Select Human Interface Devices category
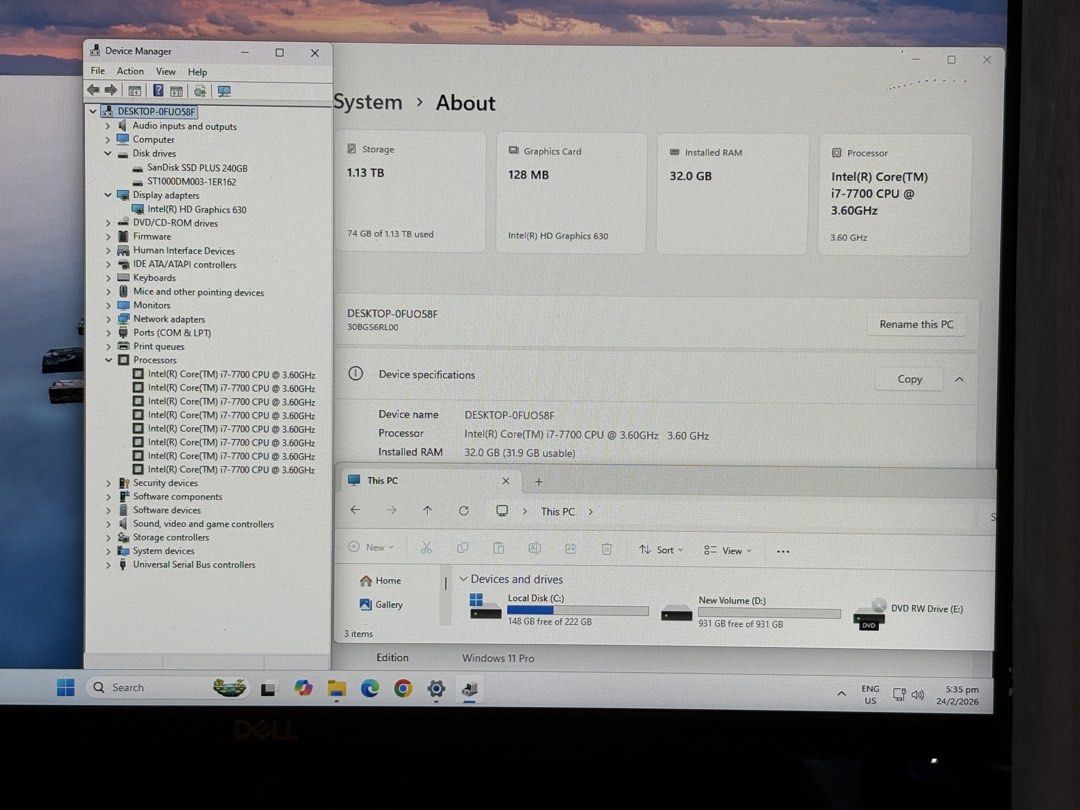Screen dimensions: 1080x810 184,251
